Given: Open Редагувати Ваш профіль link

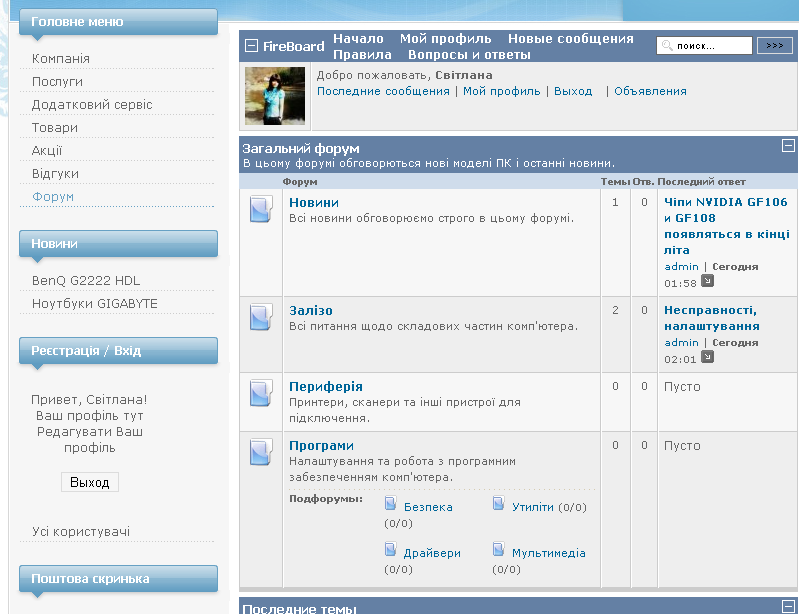Looking at the screenshot, I should [x=90, y=440].
